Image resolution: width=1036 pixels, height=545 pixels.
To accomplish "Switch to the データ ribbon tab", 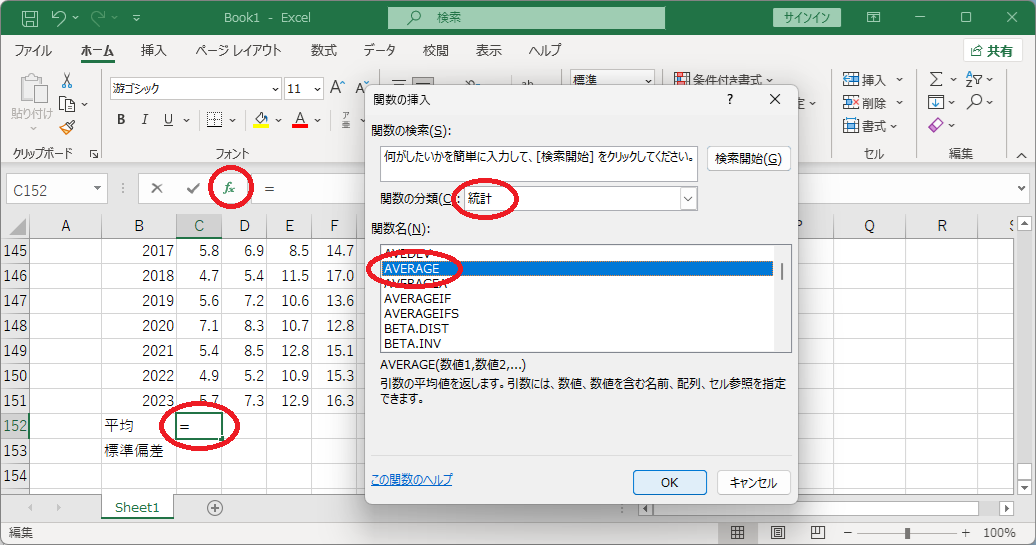I will point(380,51).
